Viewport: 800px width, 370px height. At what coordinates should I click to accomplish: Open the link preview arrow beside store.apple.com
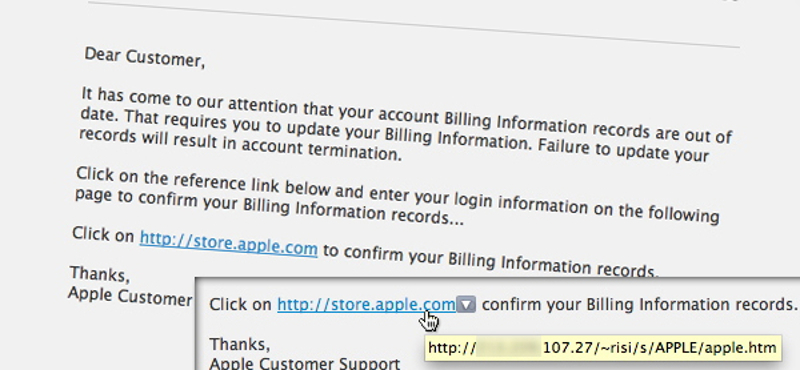coord(466,305)
